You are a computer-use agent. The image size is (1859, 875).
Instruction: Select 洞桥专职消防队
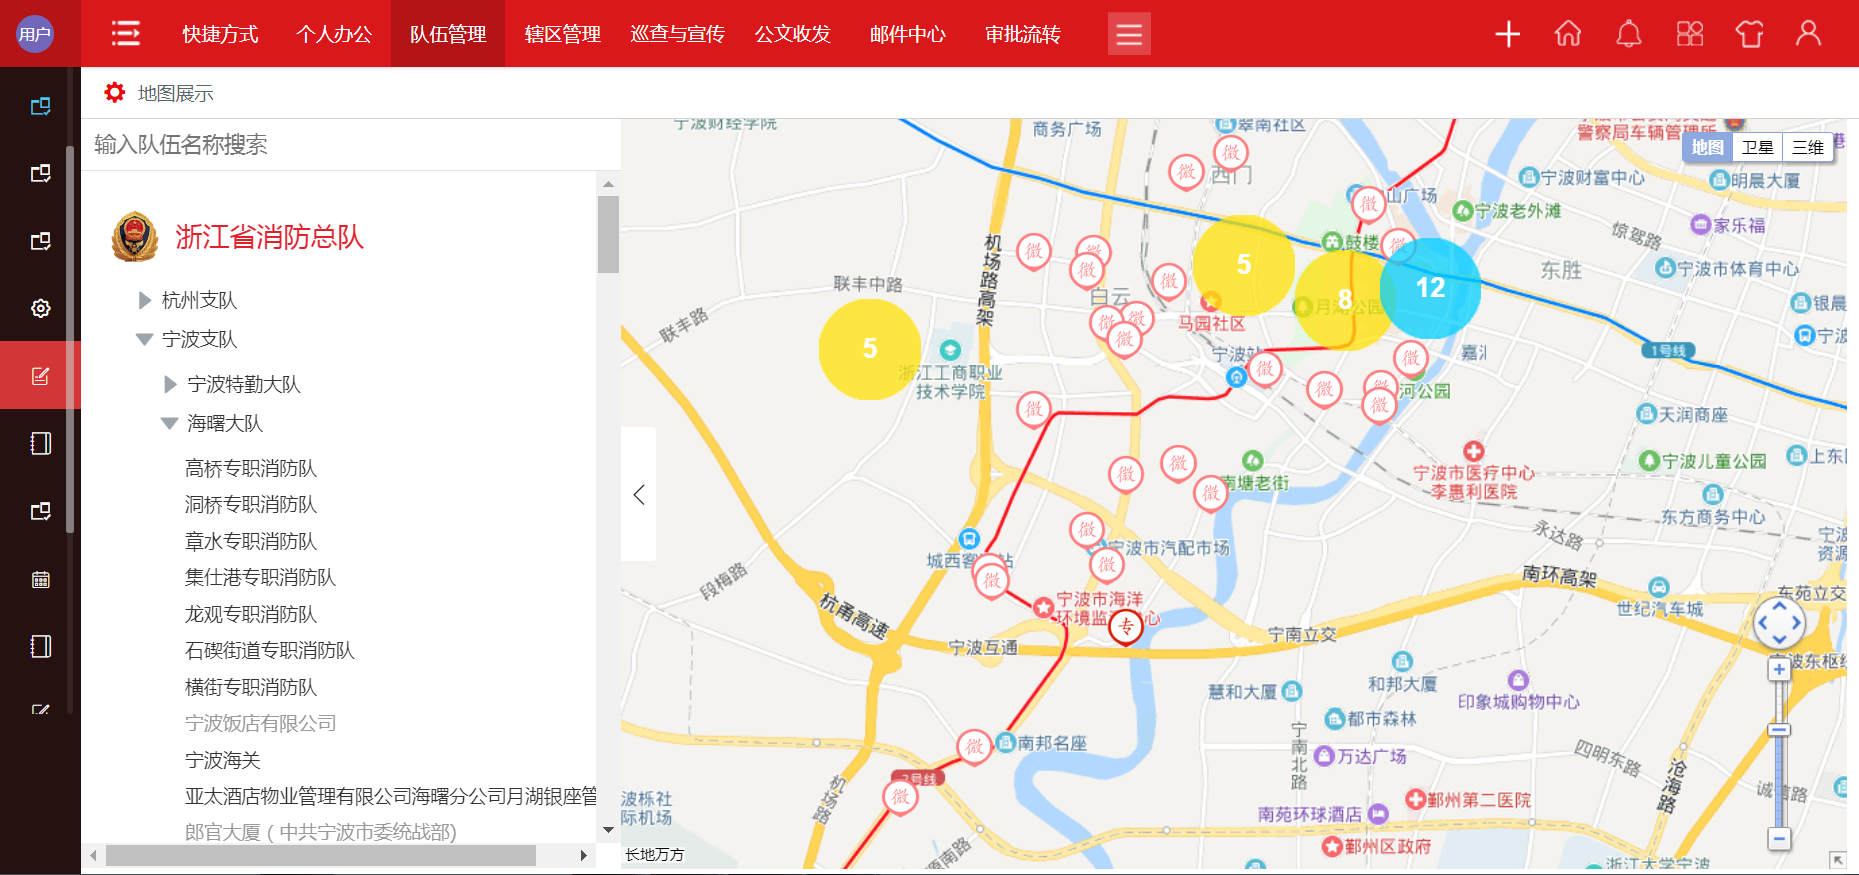250,505
